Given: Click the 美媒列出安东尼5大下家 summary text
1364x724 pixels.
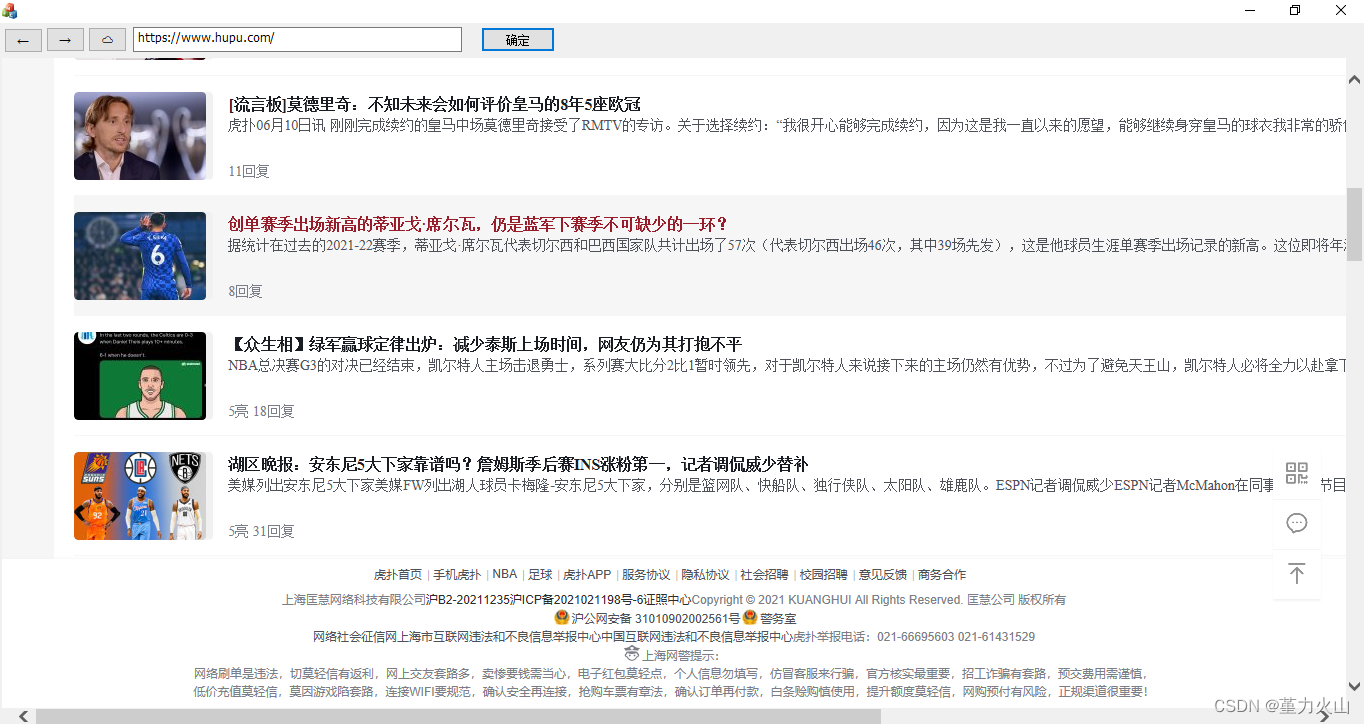Looking at the screenshot, I should point(786,485).
